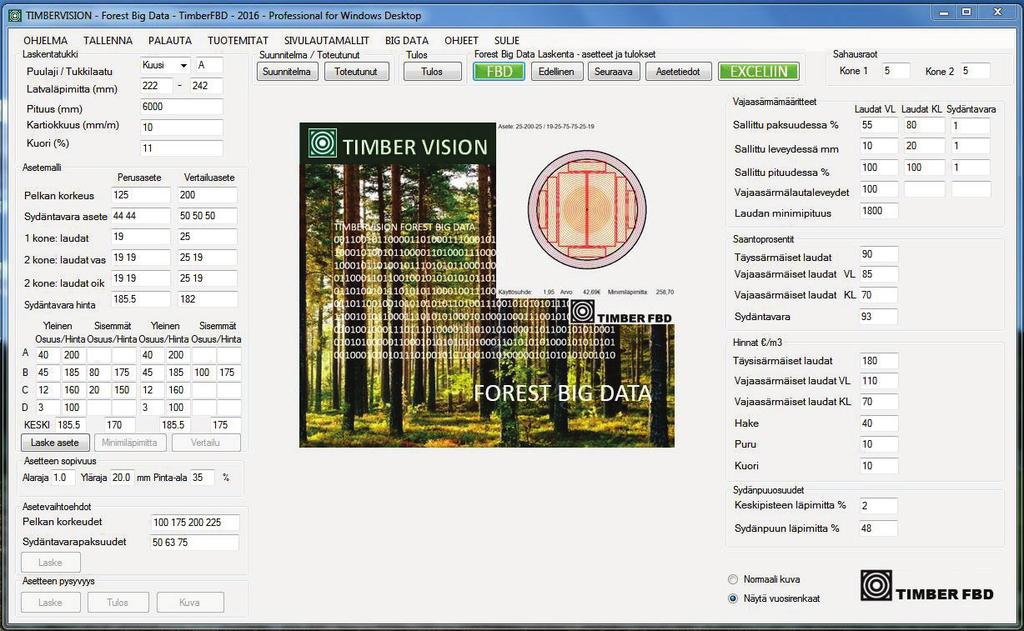Click the Hake price field showing 40
1024x631 pixels.
[878, 423]
